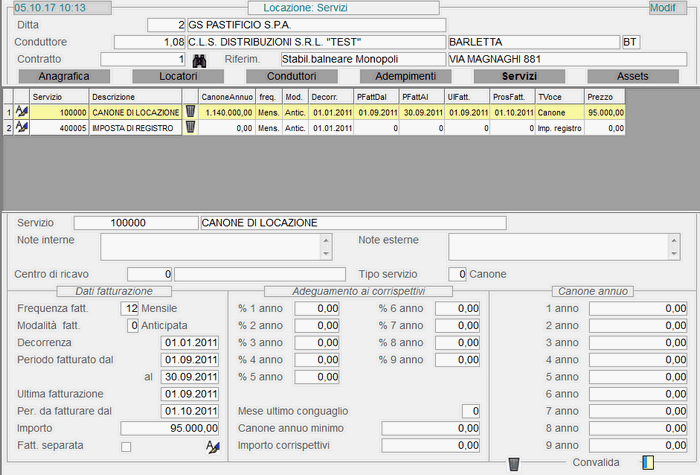Click the Riferim. field 'Stabil.balneare Monopoli'

pos(363,59)
